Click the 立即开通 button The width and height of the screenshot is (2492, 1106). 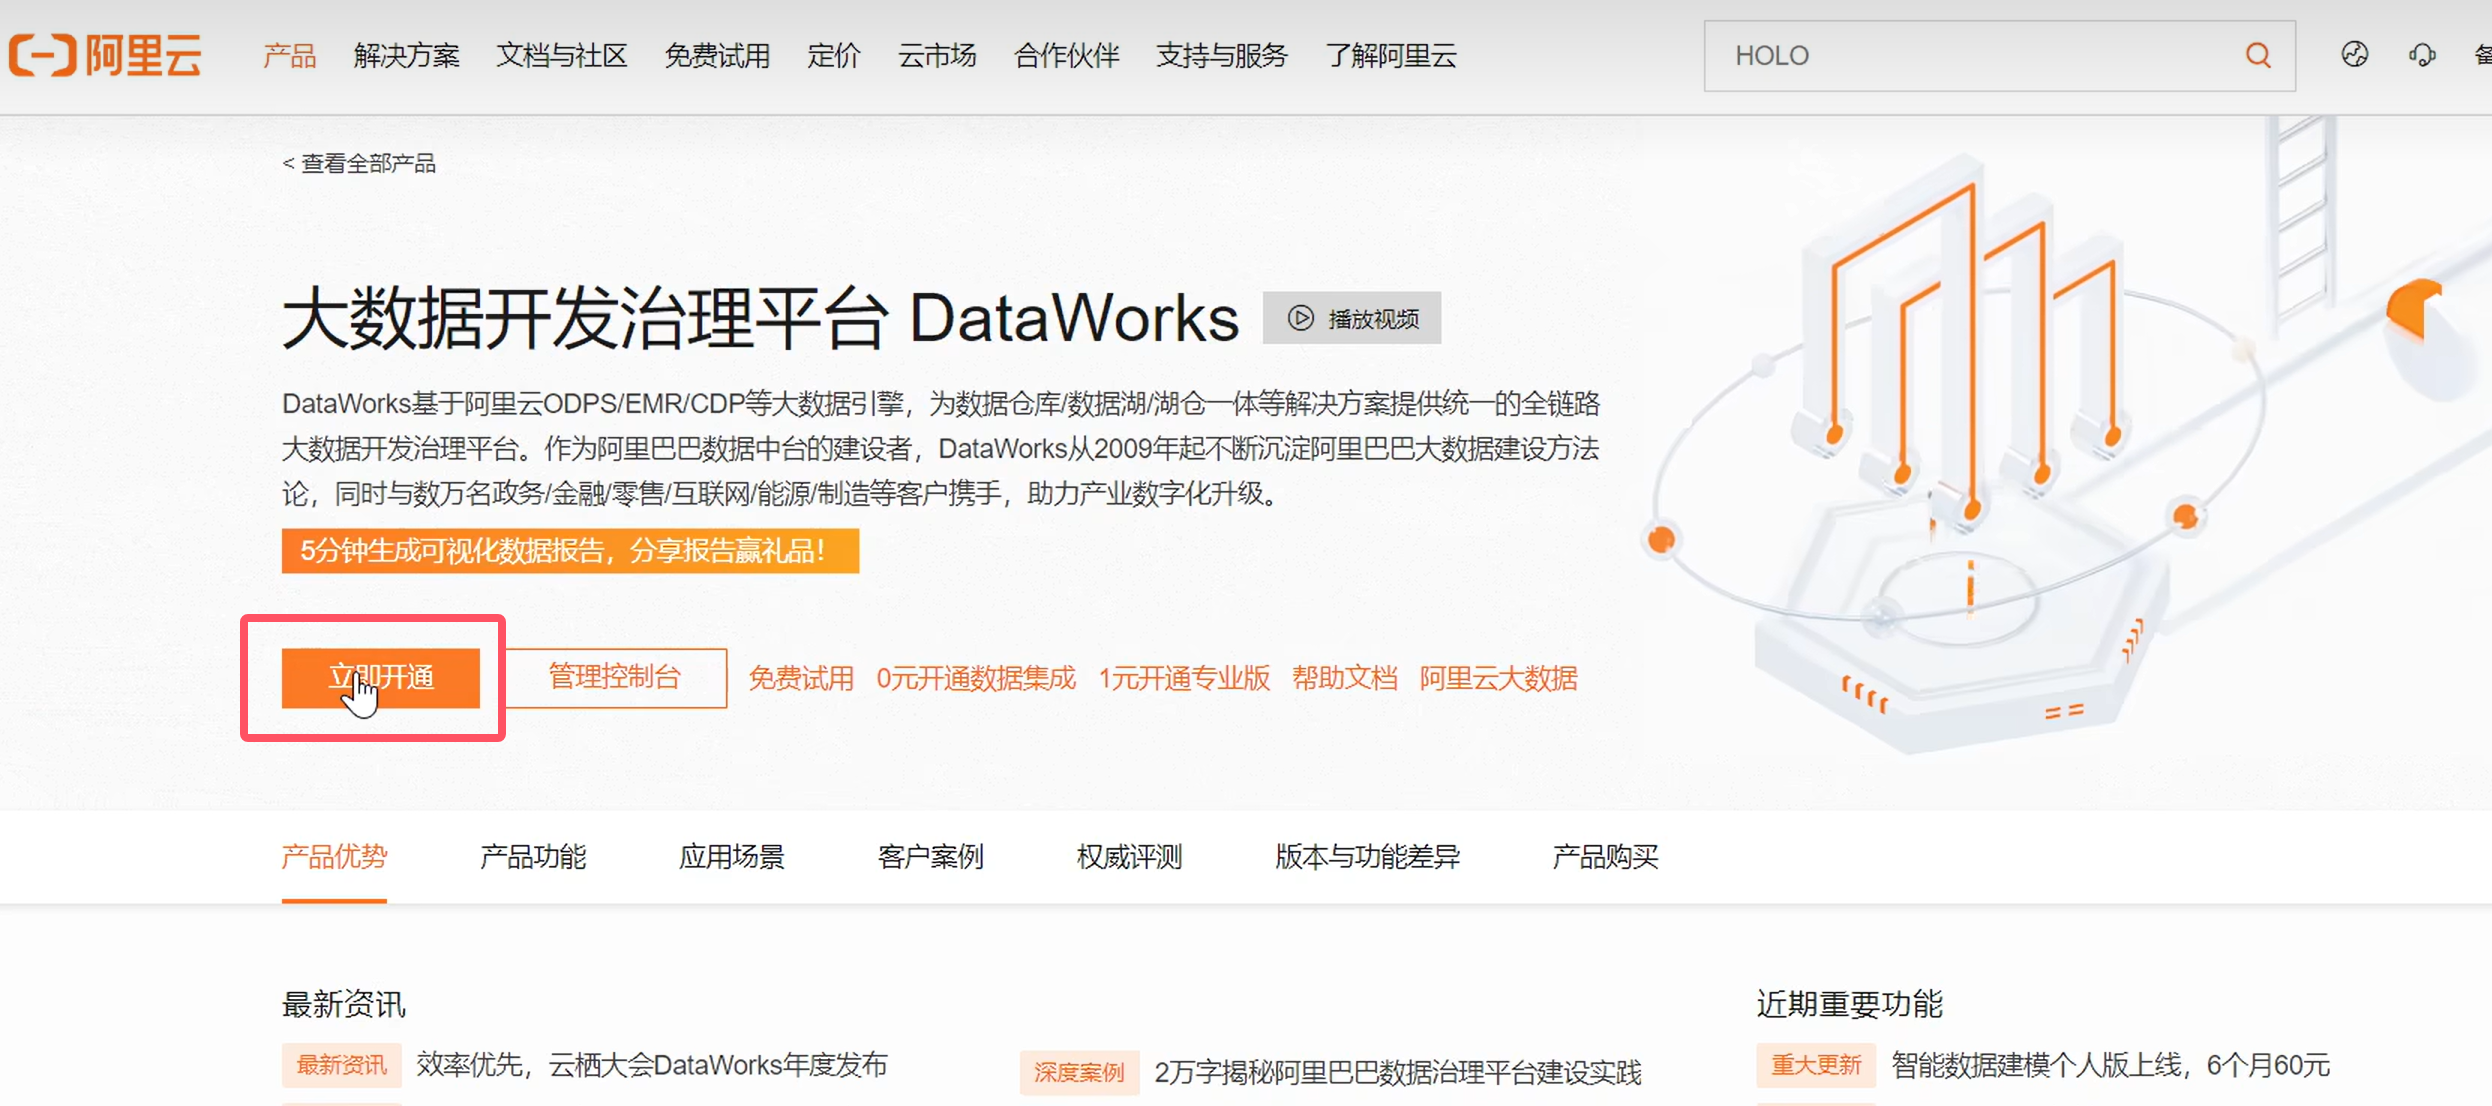click(x=381, y=678)
